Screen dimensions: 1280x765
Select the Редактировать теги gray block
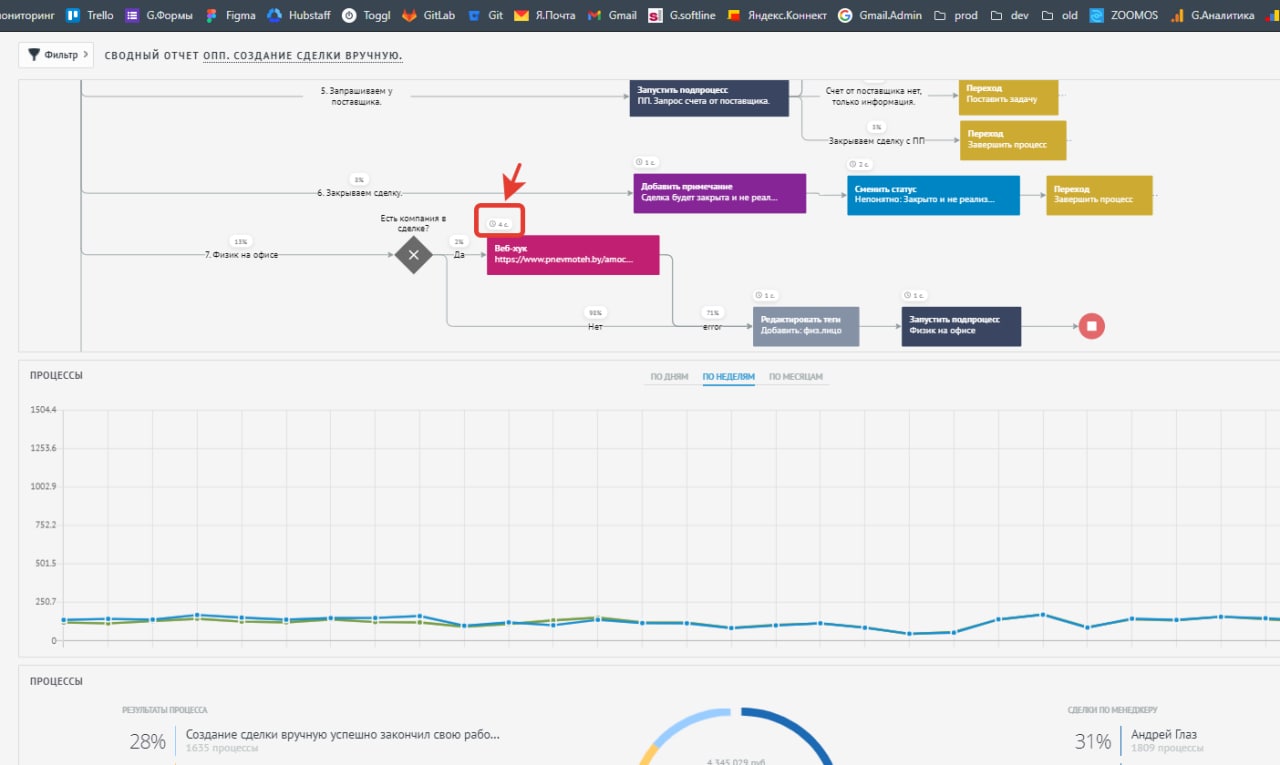(x=806, y=326)
